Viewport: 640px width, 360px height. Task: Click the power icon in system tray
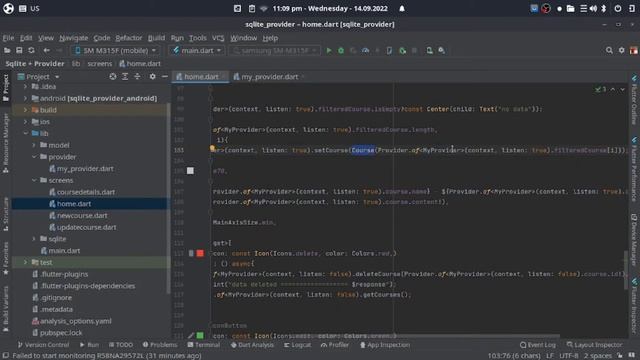pos(618,9)
